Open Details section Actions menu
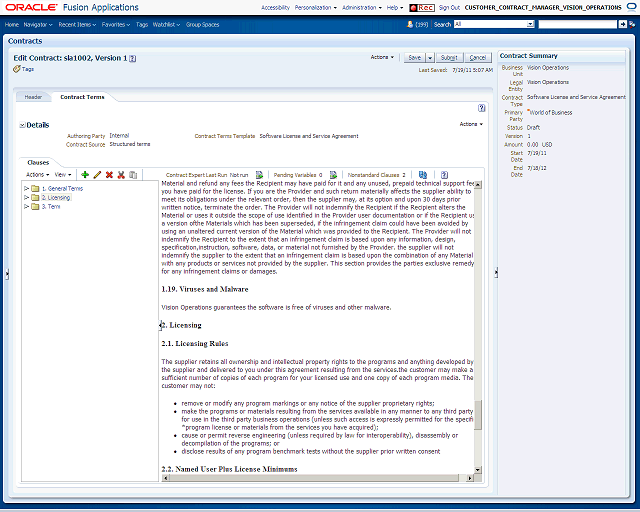640x512 pixels. click(x=471, y=124)
